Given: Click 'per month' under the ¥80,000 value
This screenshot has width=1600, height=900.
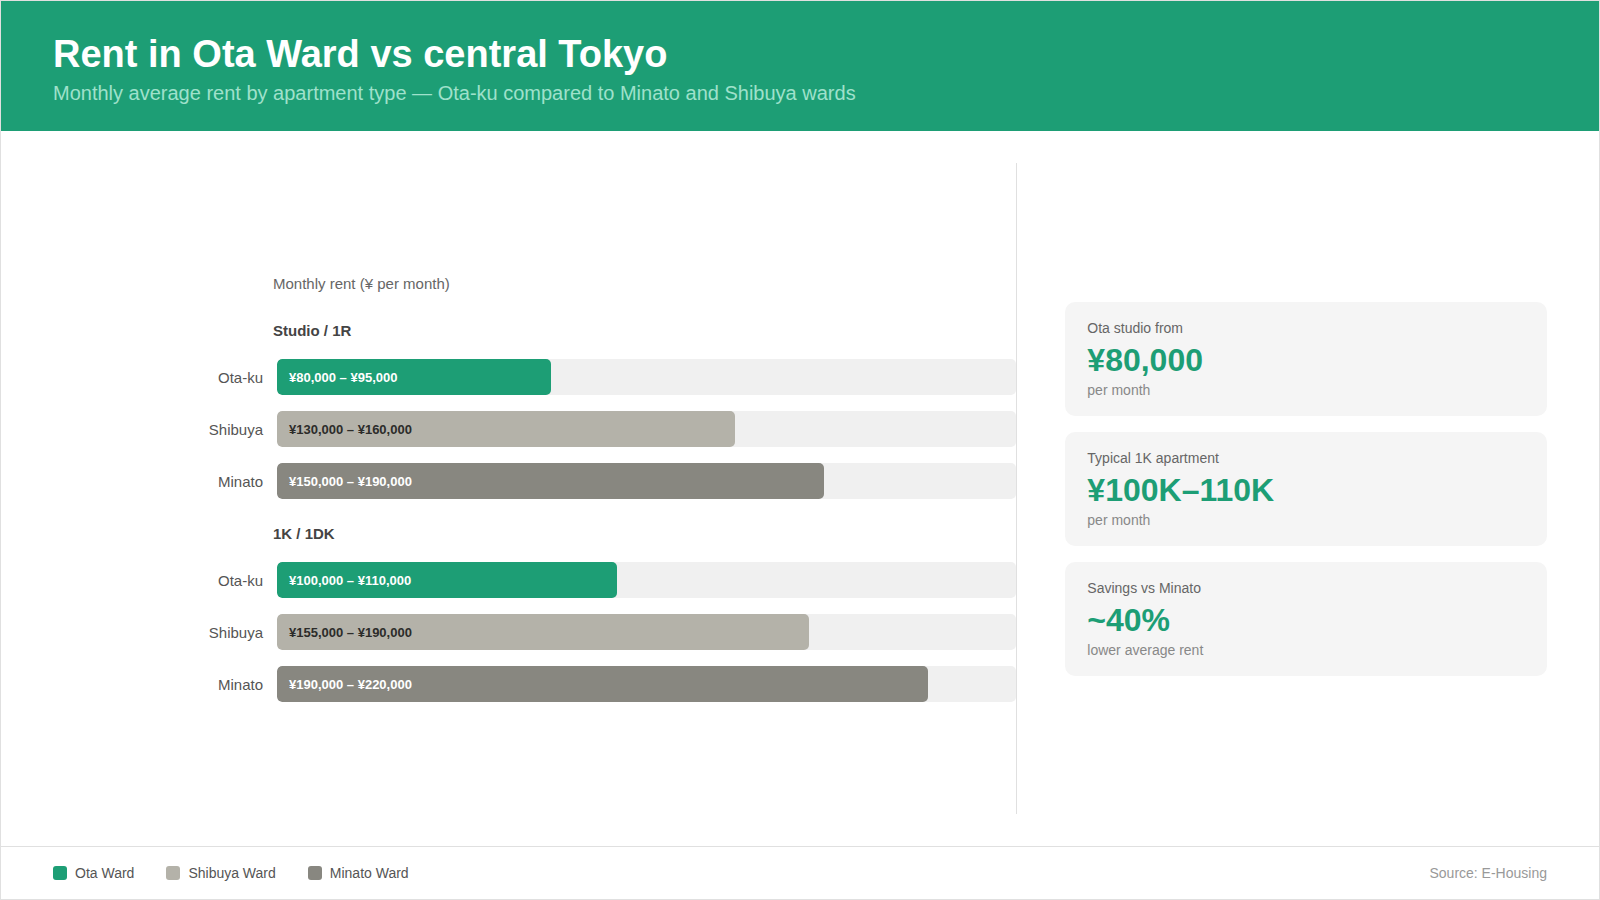Looking at the screenshot, I should (1118, 390).
